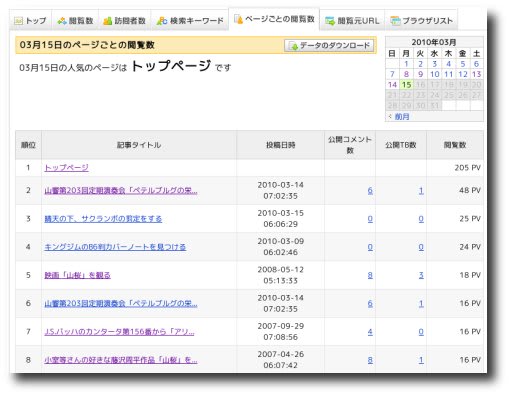Click the download icon on データのダウンロード
The image size is (510, 396).
[293, 46]
